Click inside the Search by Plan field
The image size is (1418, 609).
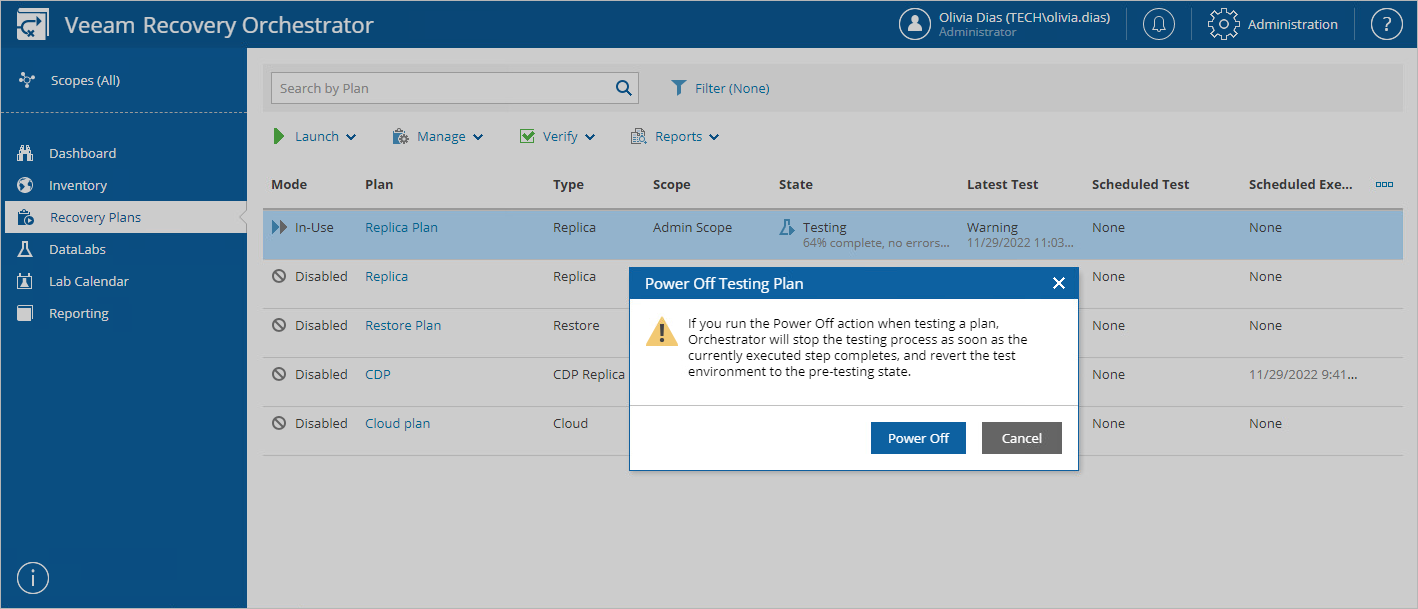440,88
